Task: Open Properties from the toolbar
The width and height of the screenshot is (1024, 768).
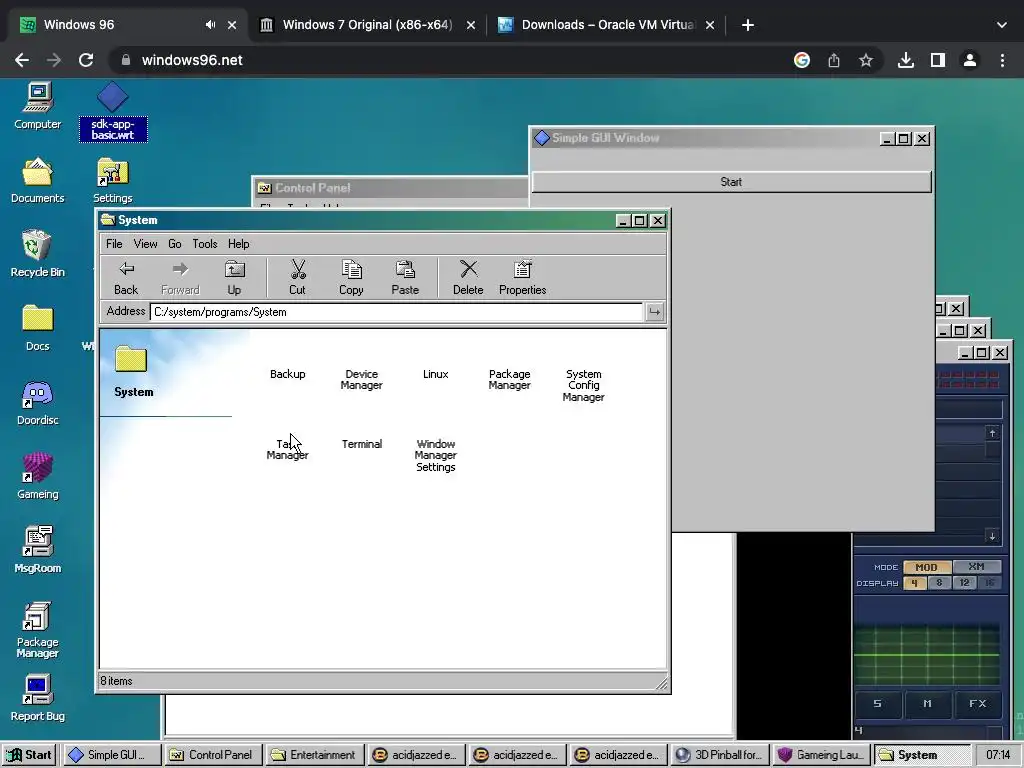Action: 522,278
